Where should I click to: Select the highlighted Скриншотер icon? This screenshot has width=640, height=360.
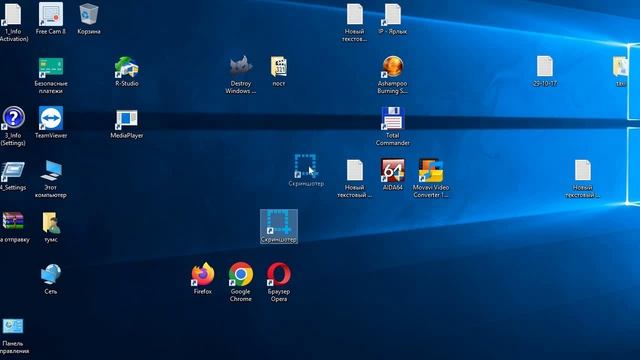point(279,227)
